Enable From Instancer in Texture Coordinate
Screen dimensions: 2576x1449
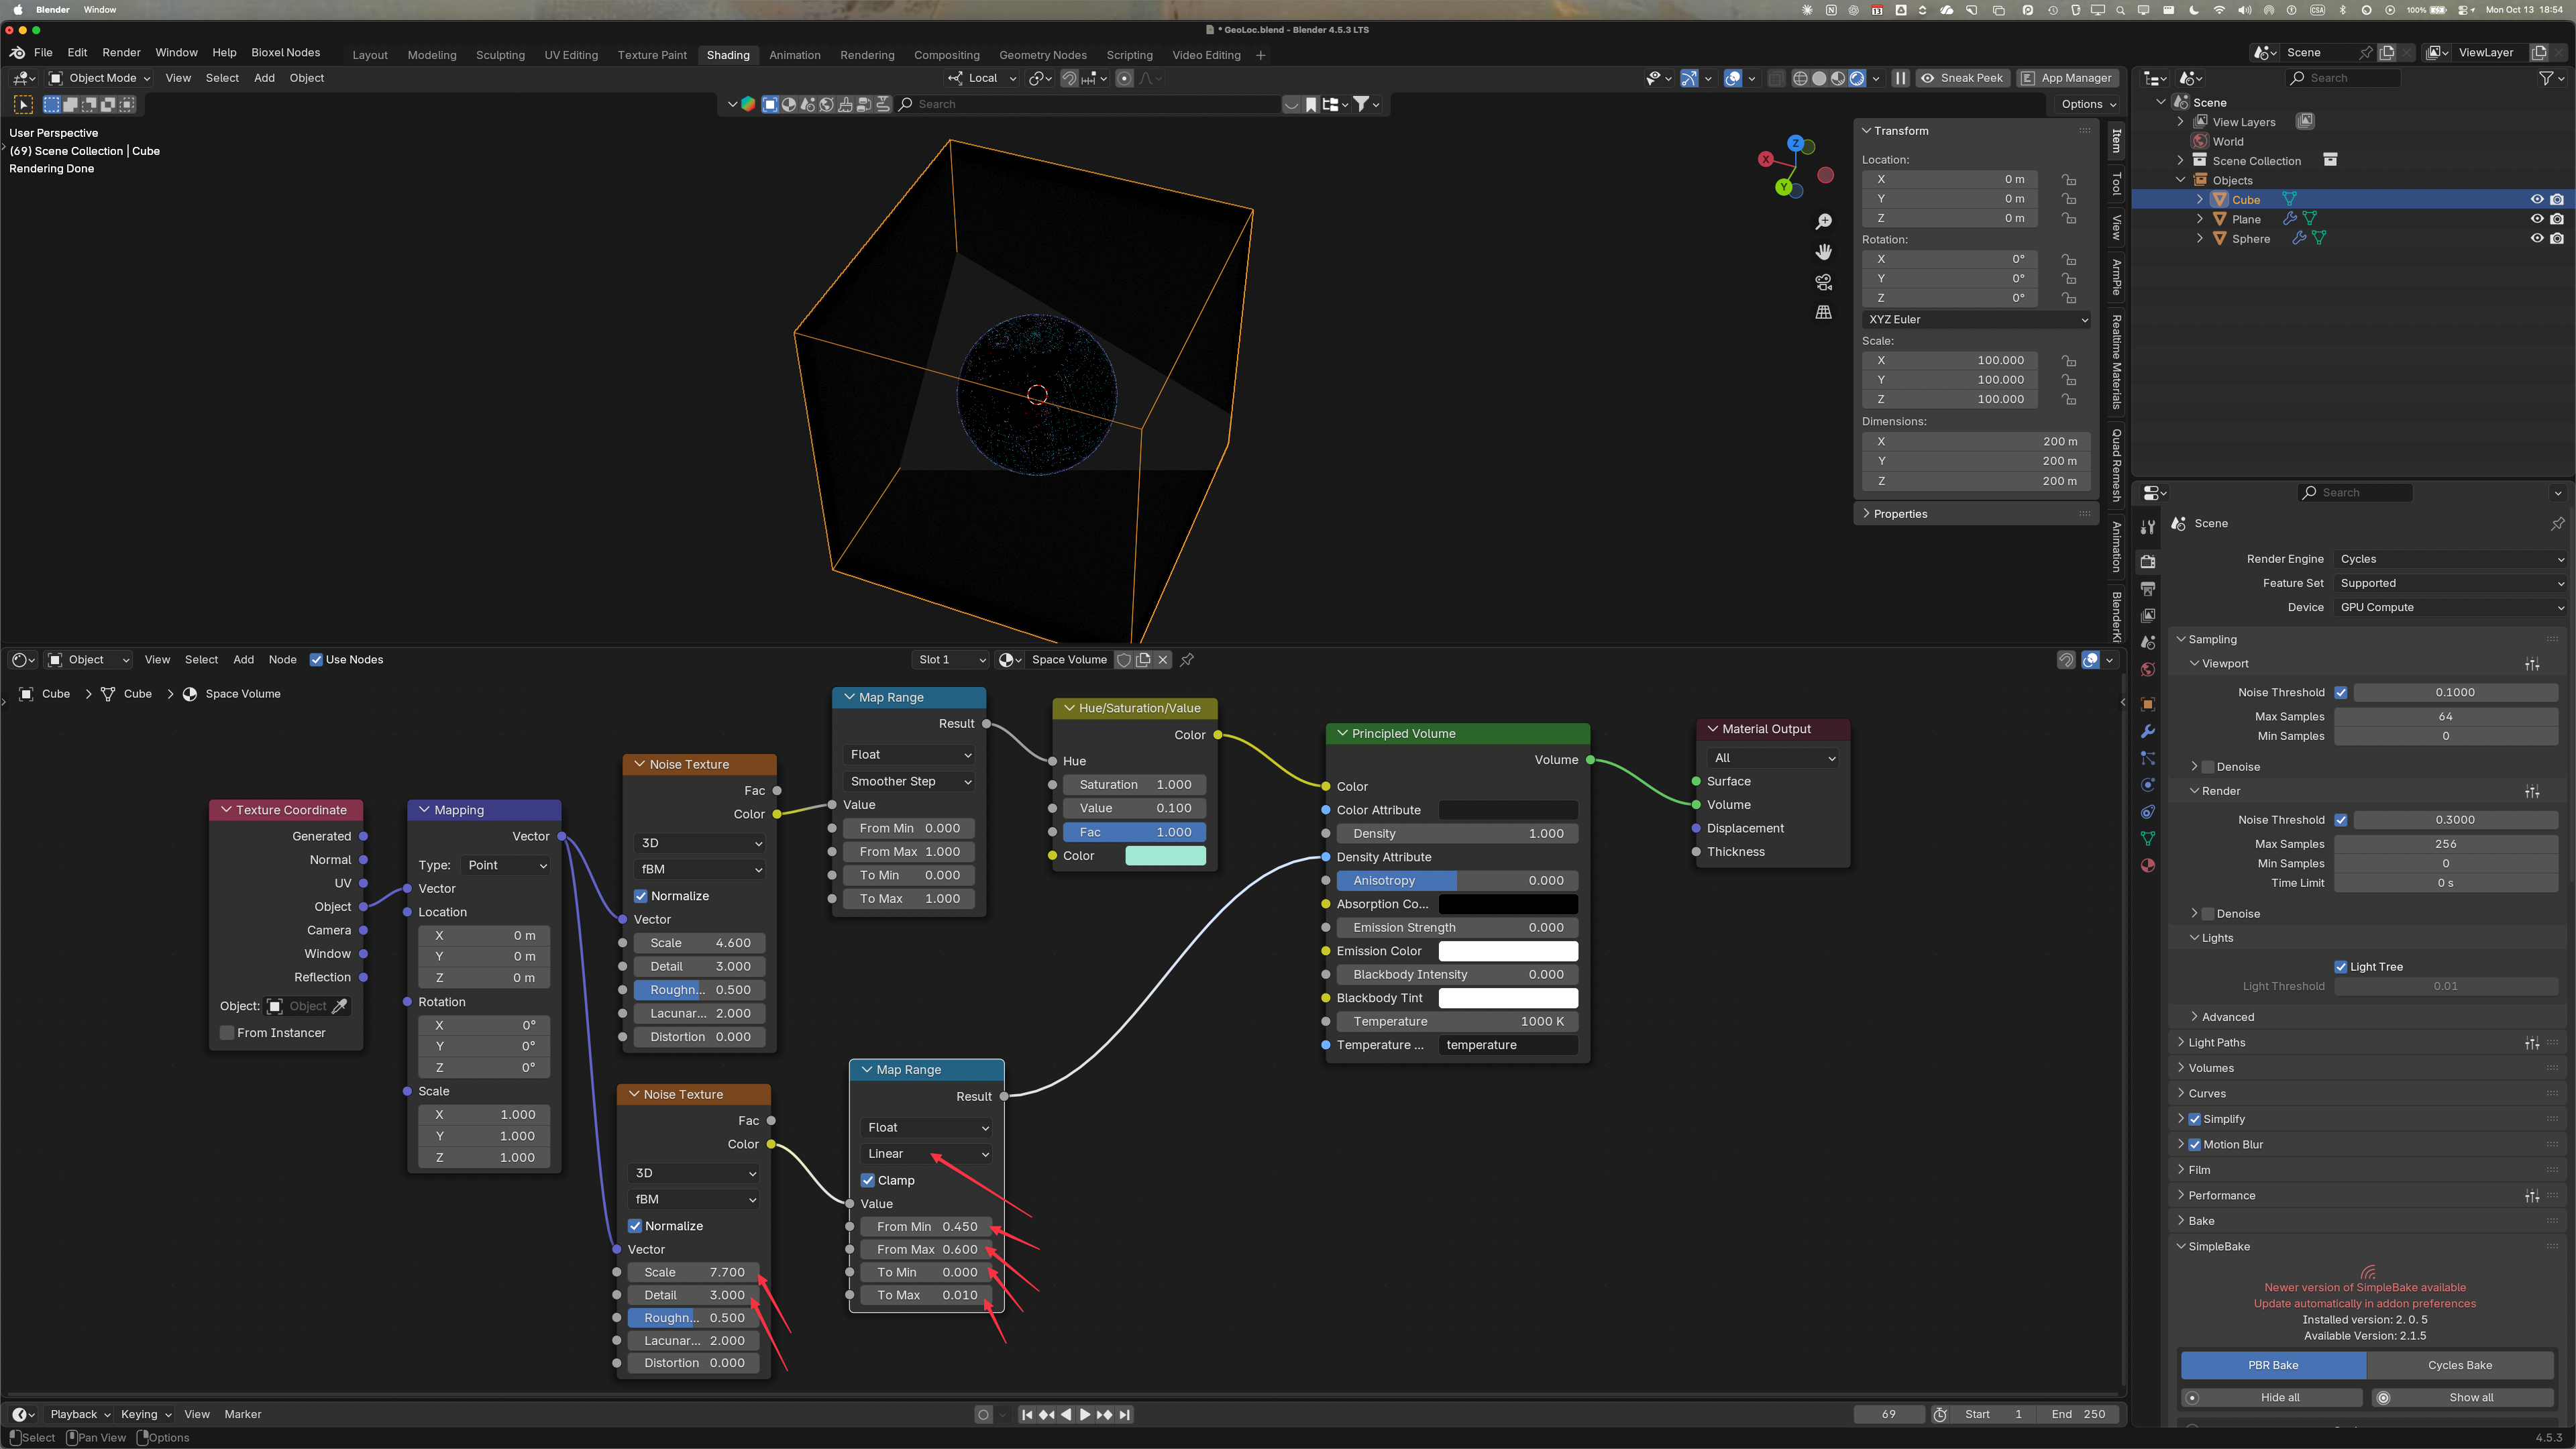[x=227, y=1033]
